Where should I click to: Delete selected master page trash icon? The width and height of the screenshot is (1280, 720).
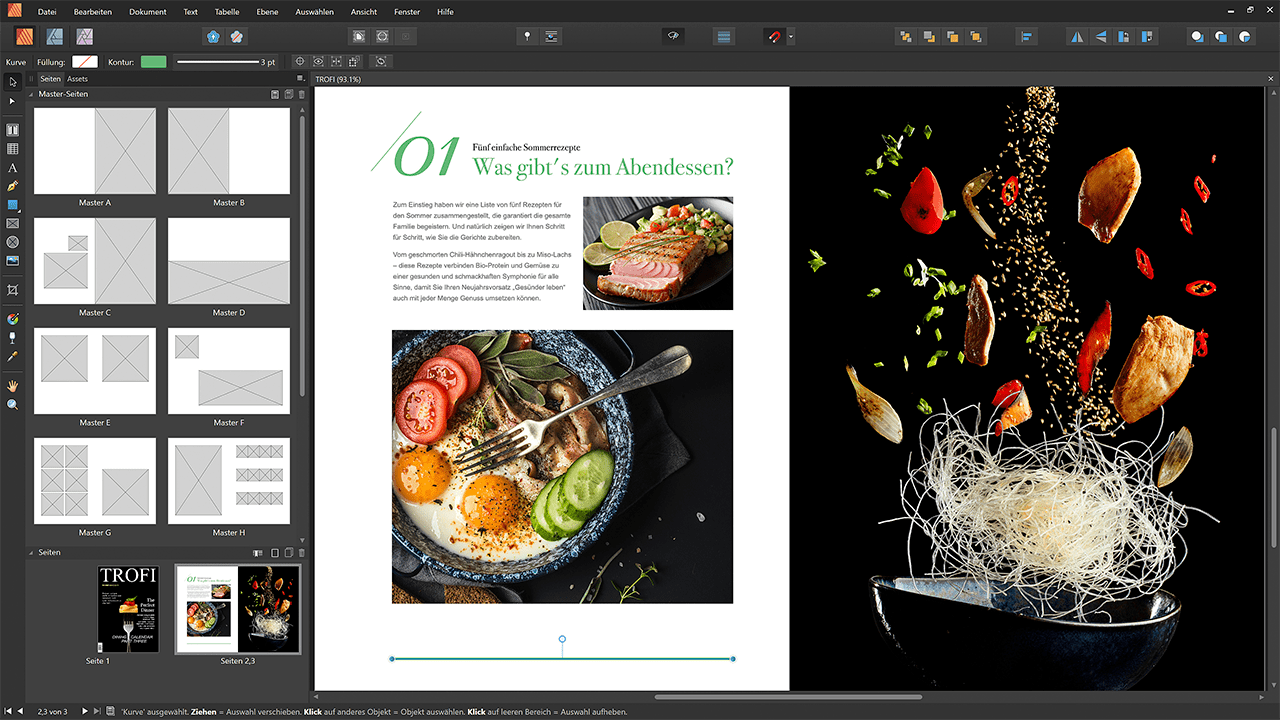(x=302, y=94)
